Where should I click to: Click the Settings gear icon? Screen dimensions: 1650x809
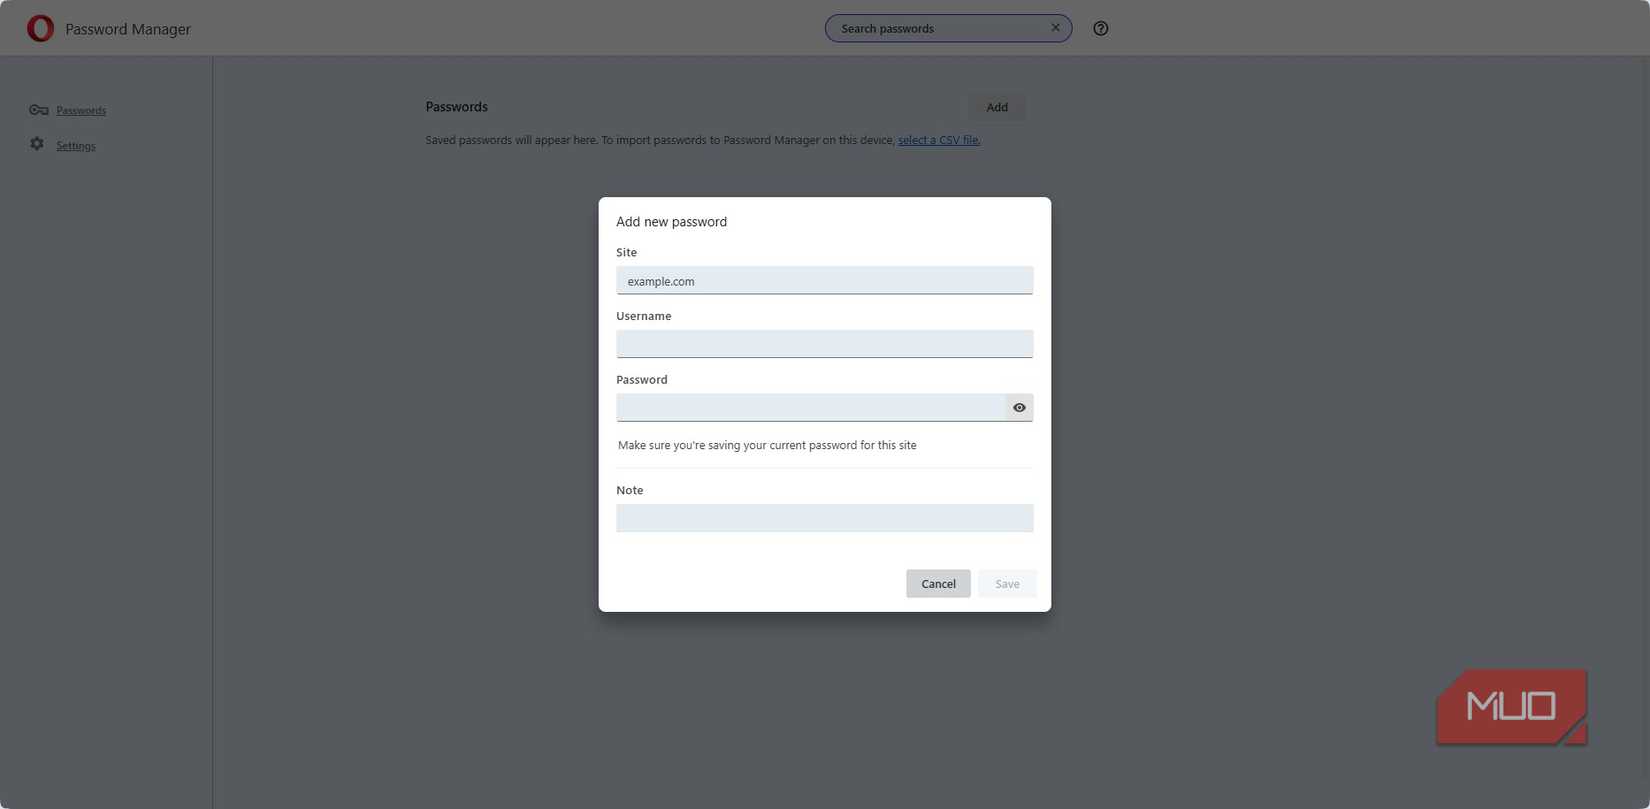(x=37, y=144)
